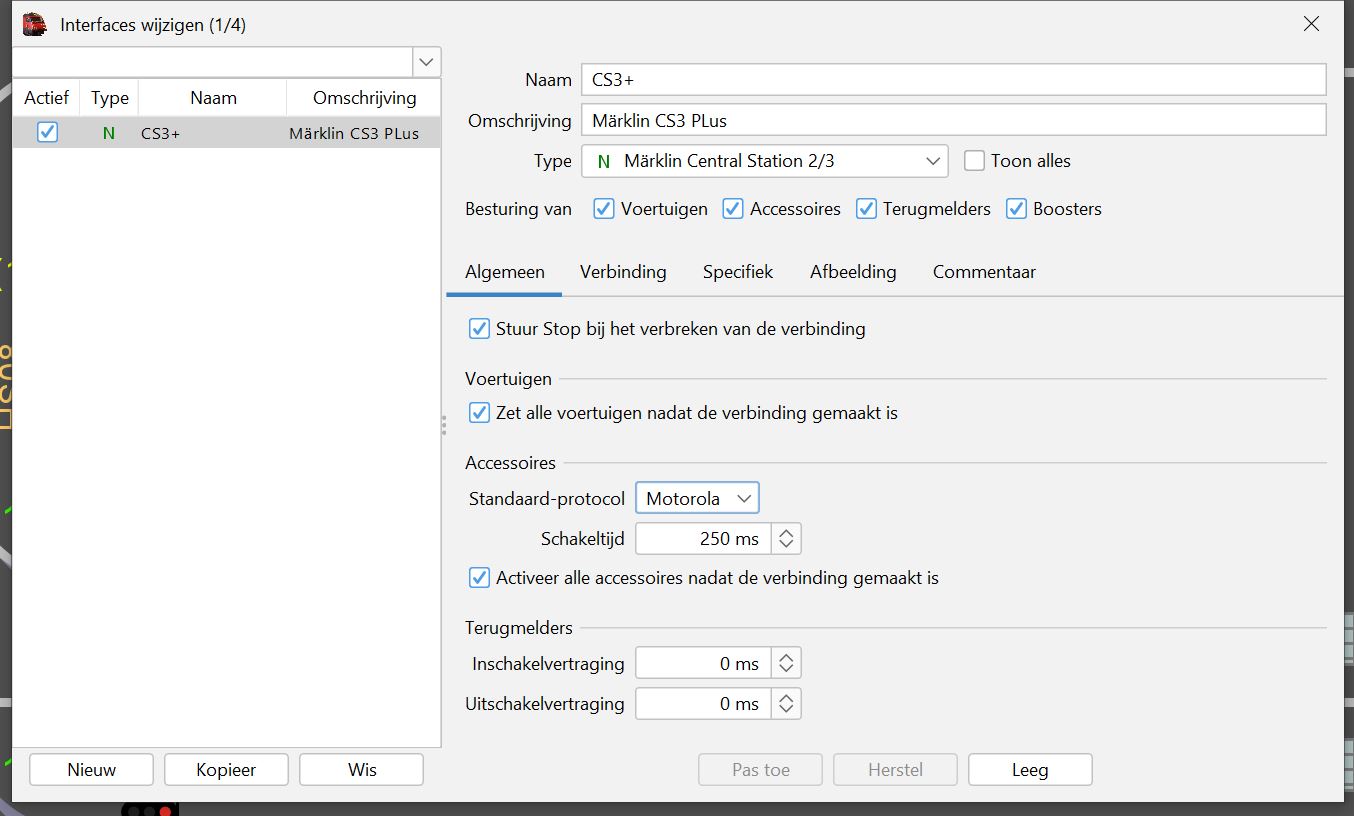Toggle the Toon alles checkbox
Screen dimensions: 1354x816
(x=975, y=161)
